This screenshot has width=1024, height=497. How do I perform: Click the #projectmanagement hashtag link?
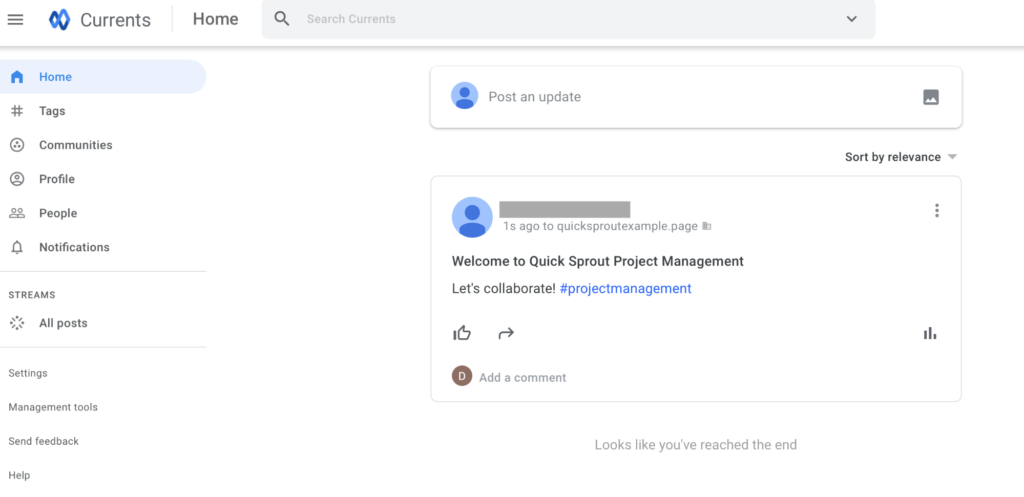coord(626,289)
